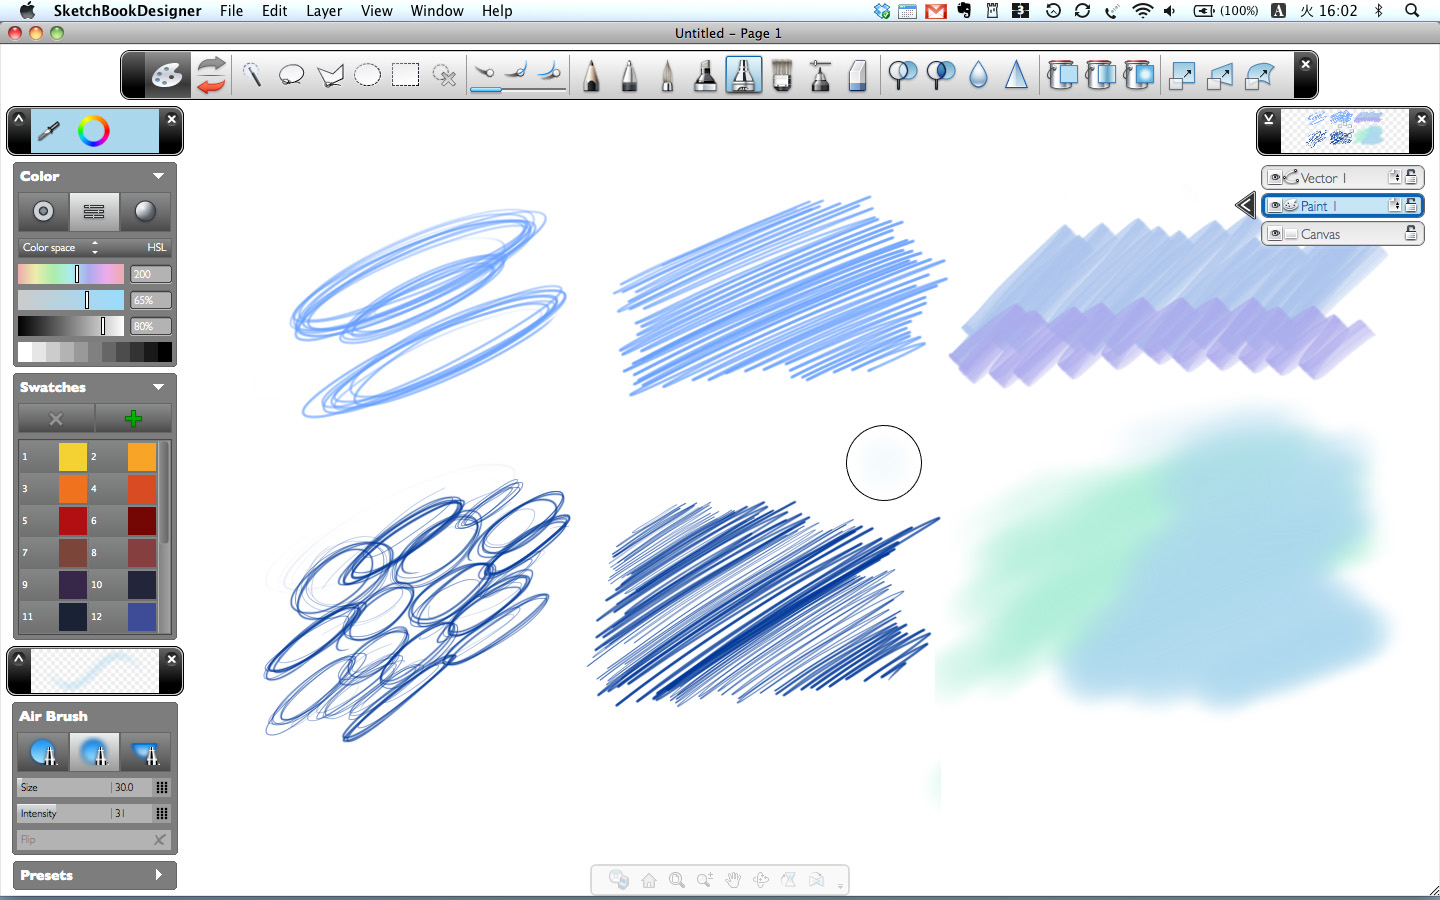The image size is (1440, 900).
Task: Toggle the Canvas layer lock
Action: [1411, 234]
